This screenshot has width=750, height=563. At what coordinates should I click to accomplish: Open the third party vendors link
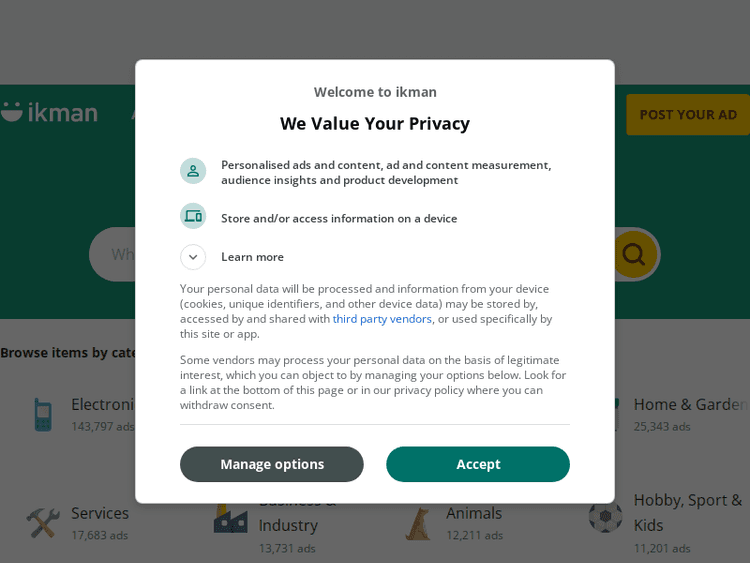coord(382,319)
